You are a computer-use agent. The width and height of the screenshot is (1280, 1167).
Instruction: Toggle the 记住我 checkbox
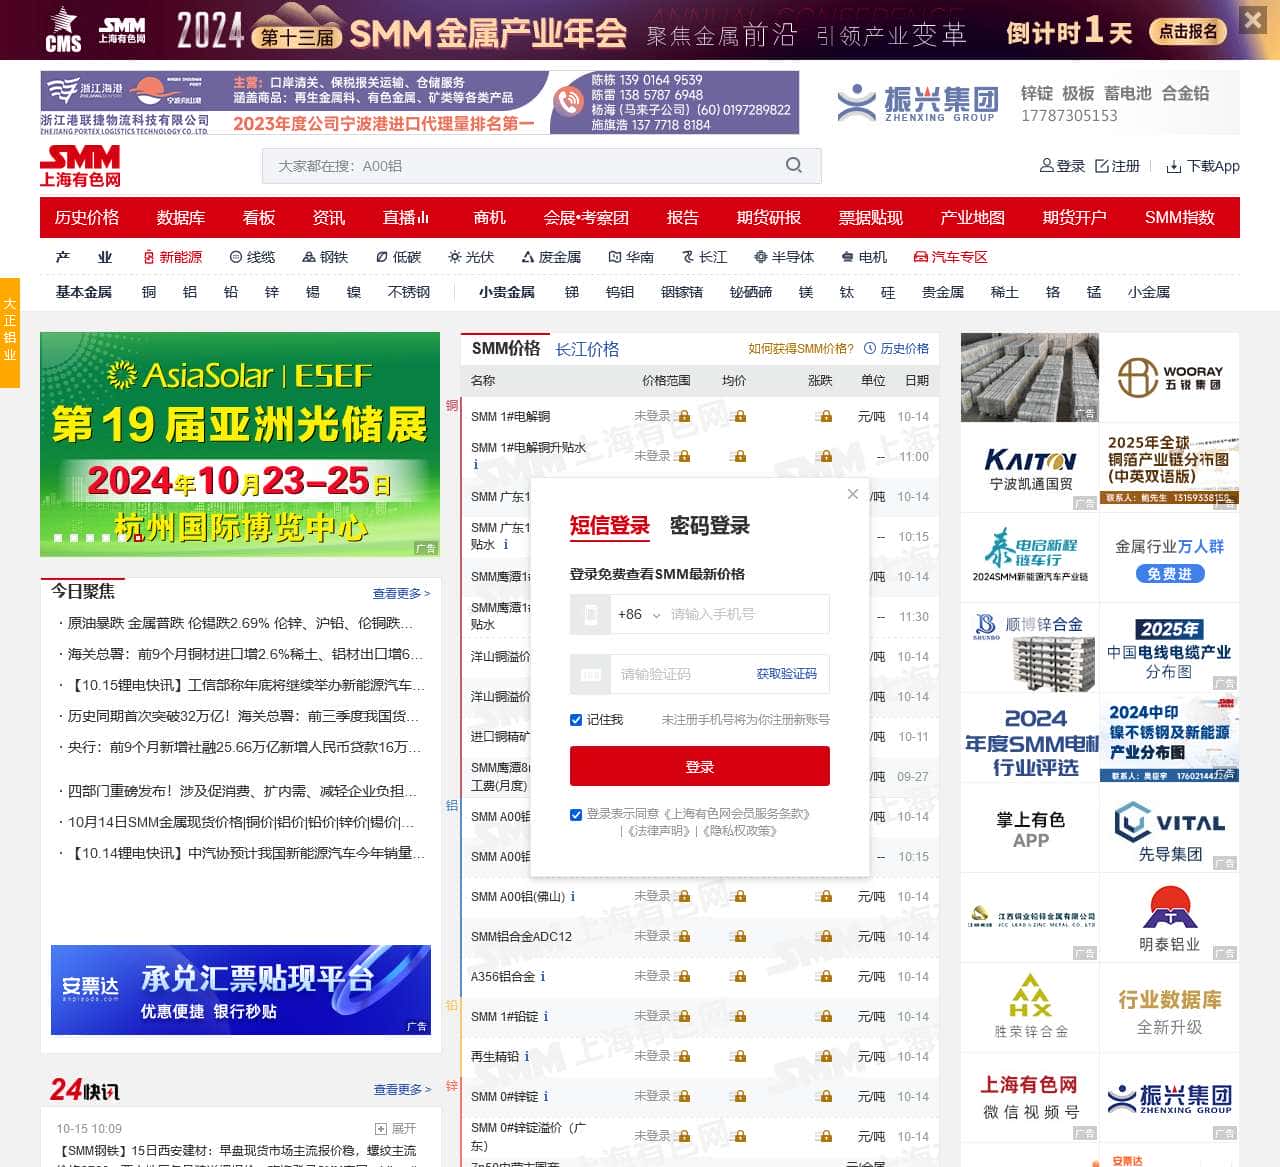(x=576, y=720)
